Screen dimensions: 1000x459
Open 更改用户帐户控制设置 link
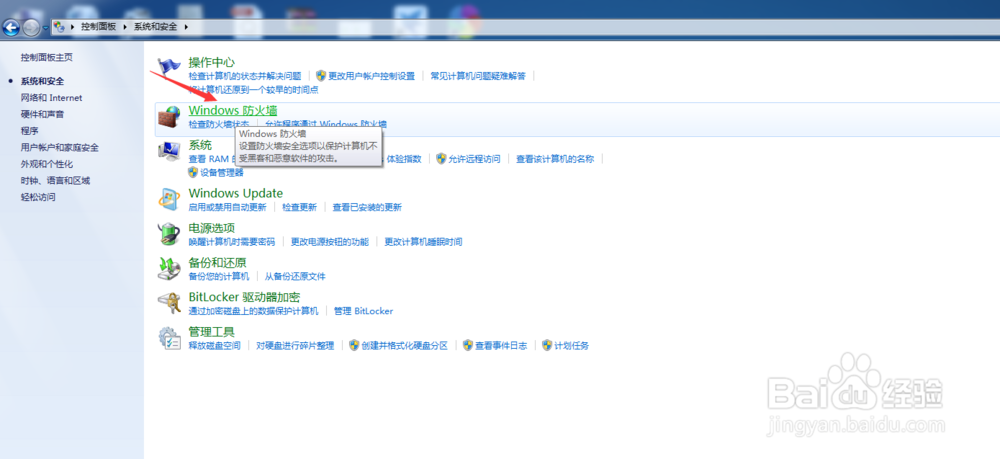pyautogui.click(x=371, y=76)
